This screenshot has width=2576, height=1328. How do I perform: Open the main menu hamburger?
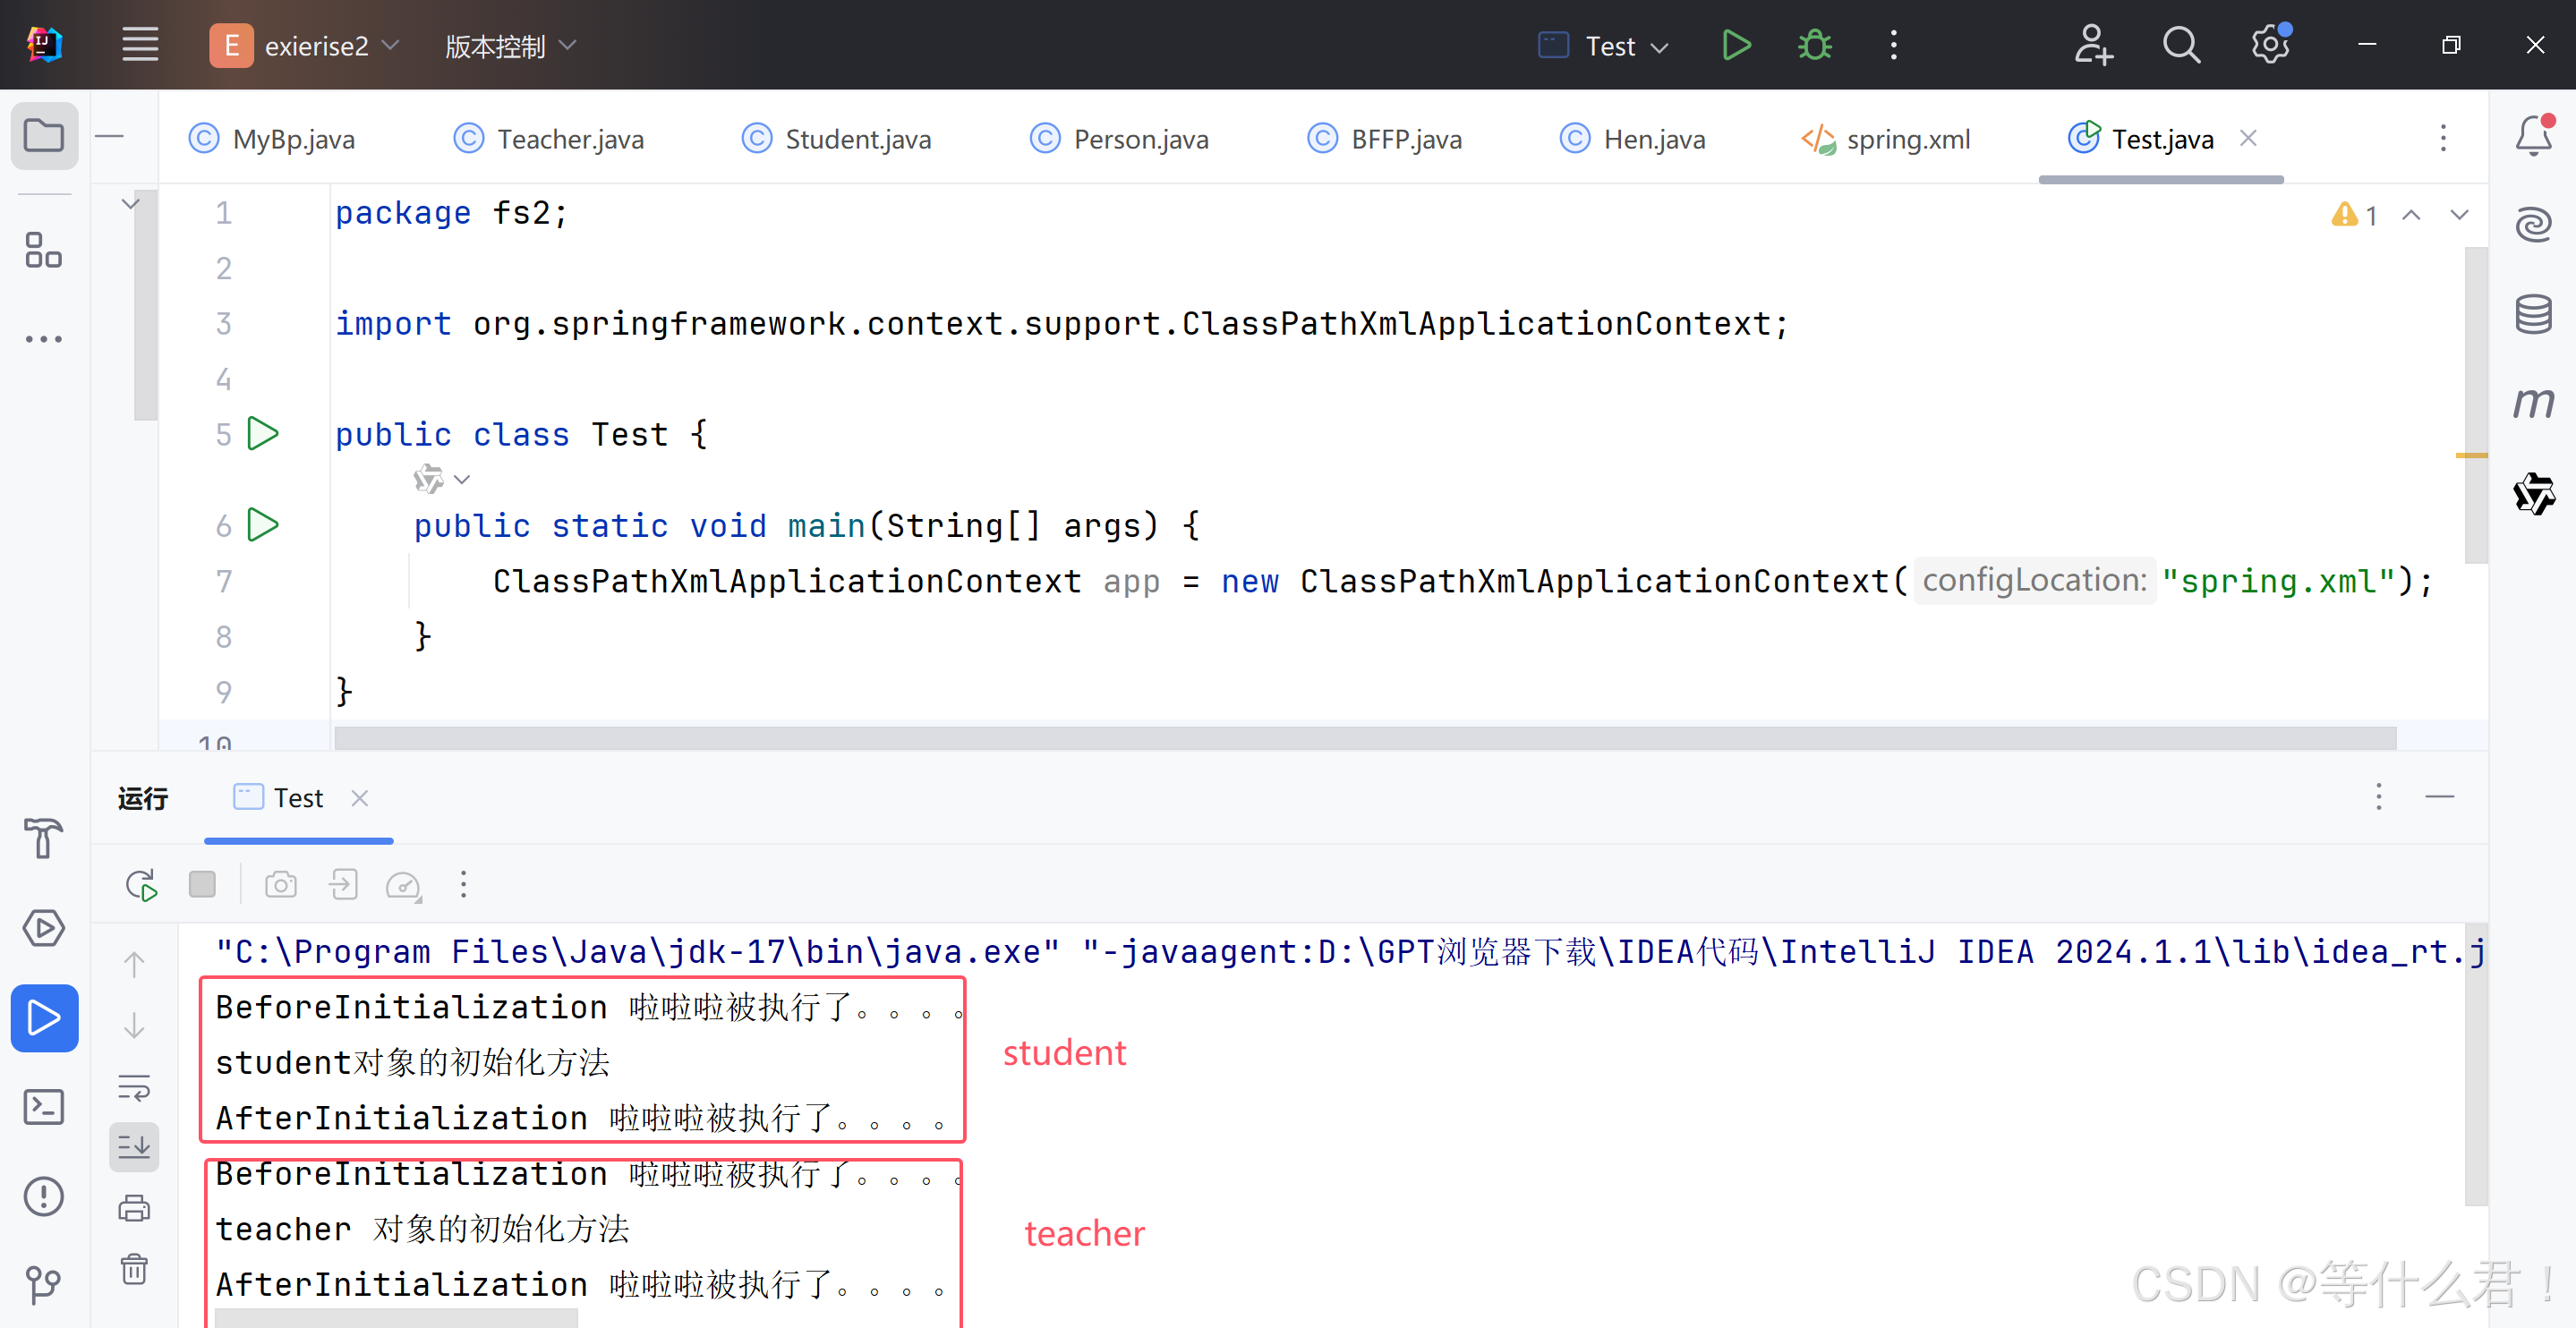pos(140,45)
